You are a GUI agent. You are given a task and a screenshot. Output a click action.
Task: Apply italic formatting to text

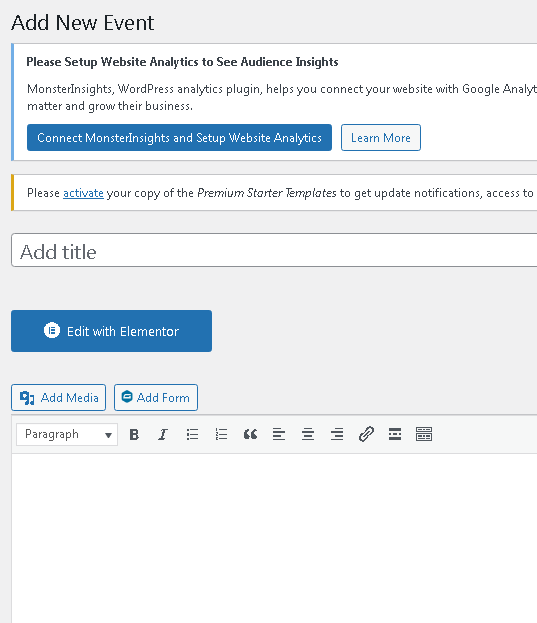163,434
